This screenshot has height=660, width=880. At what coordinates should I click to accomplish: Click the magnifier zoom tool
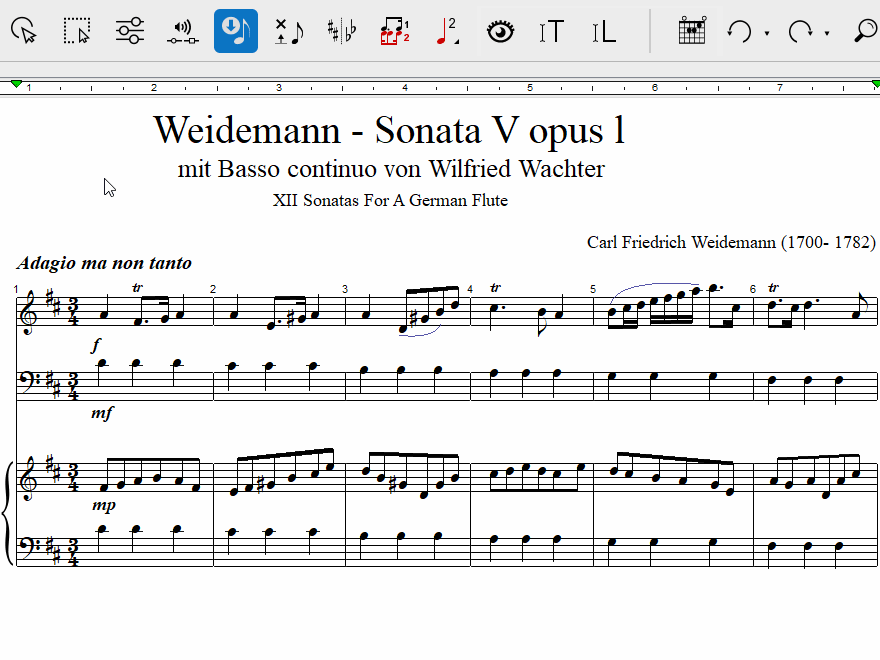coord(867,31)
